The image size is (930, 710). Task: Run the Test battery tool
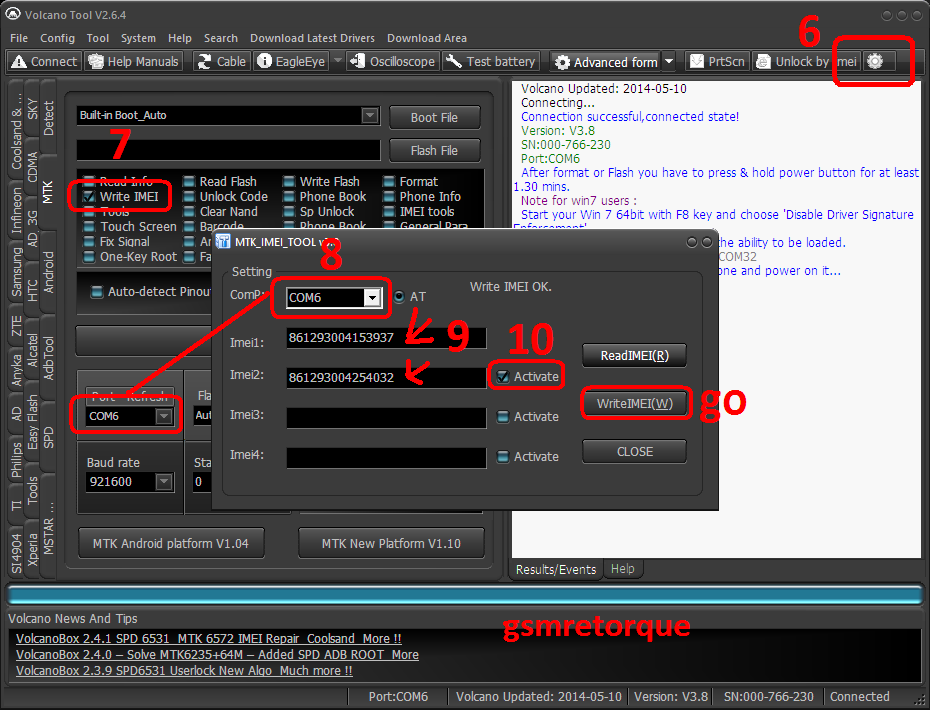491,61
